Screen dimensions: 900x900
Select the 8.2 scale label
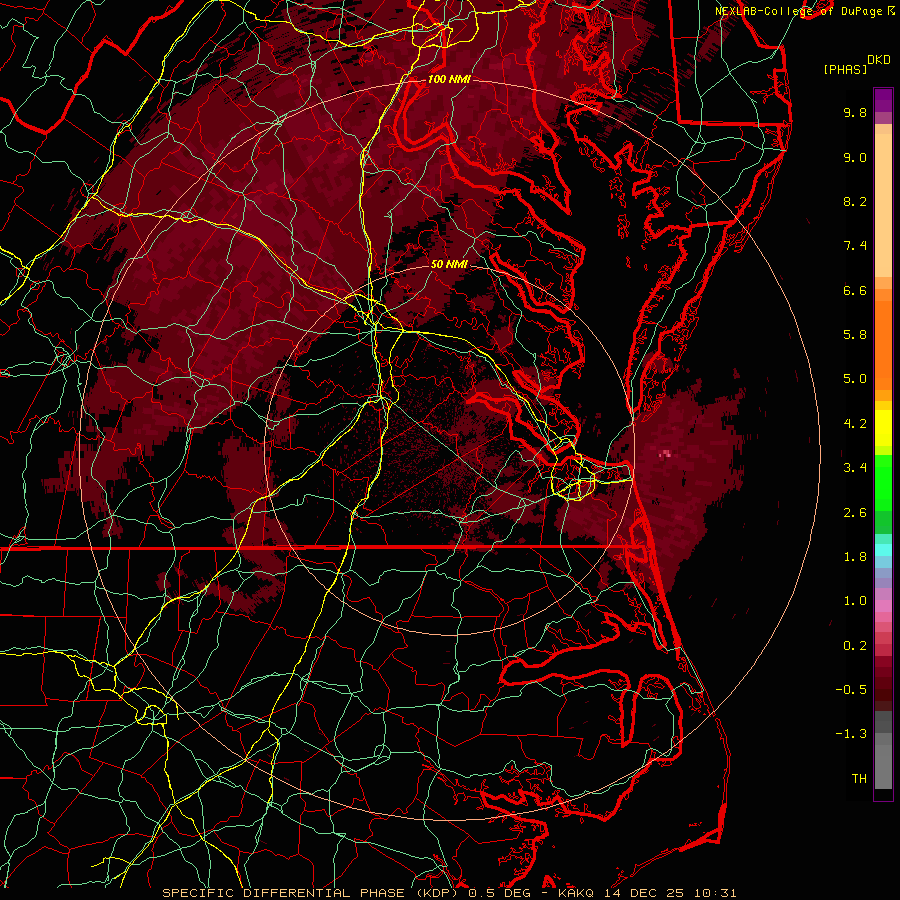pyautogui.click(x=855, y=201)
